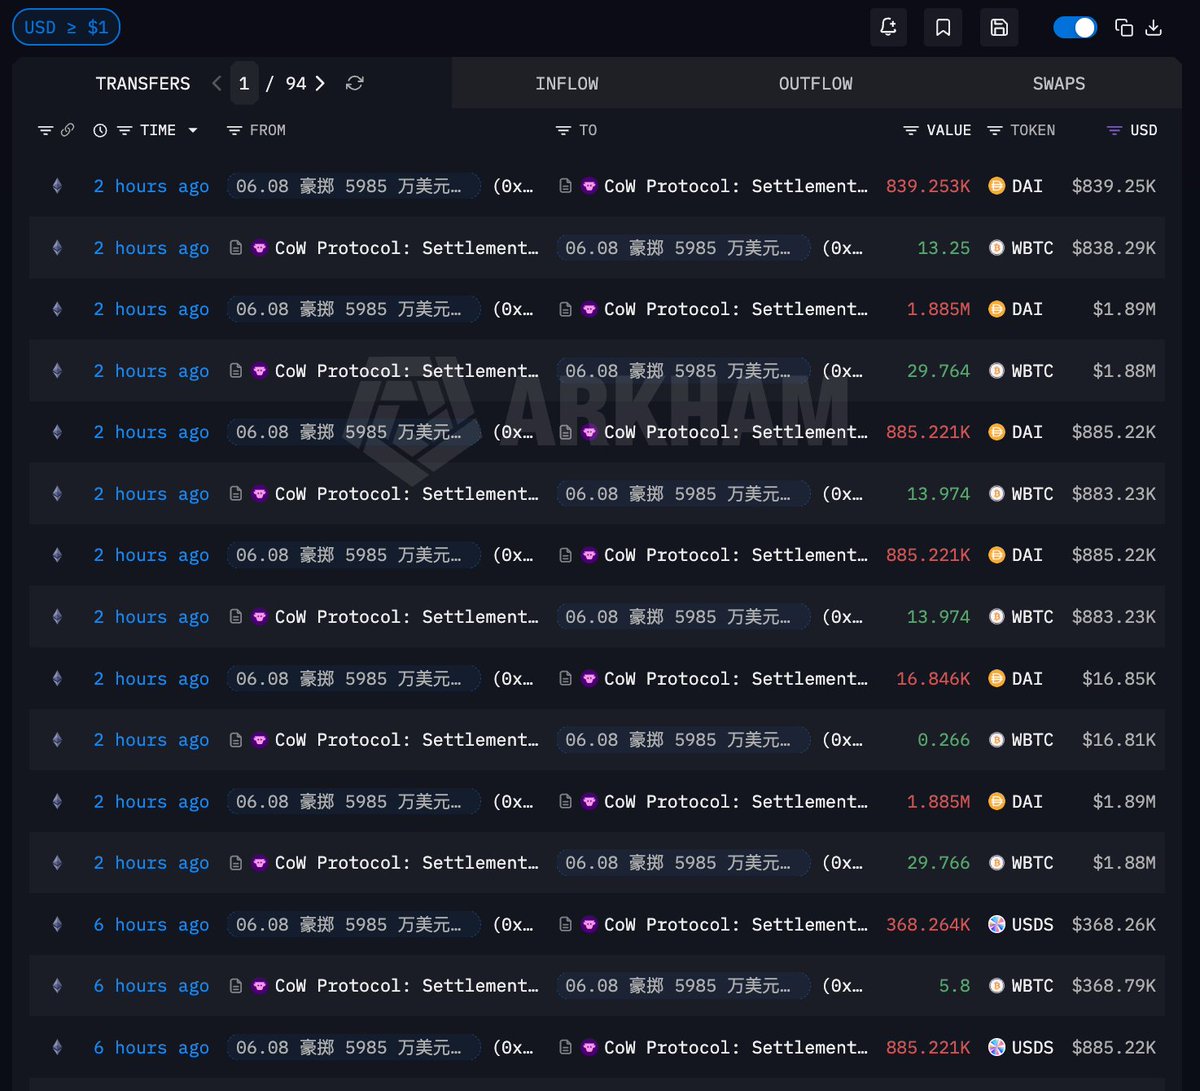The width and height of the screenshot is (1200, 1091).
Task: Click the $16.85K USD amount
Action: click(1119, 679)
